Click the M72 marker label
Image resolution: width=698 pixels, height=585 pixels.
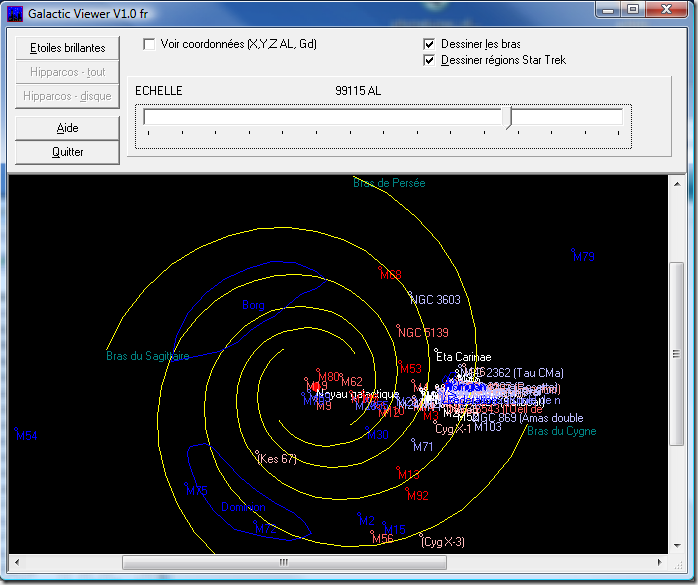point(266,528)
